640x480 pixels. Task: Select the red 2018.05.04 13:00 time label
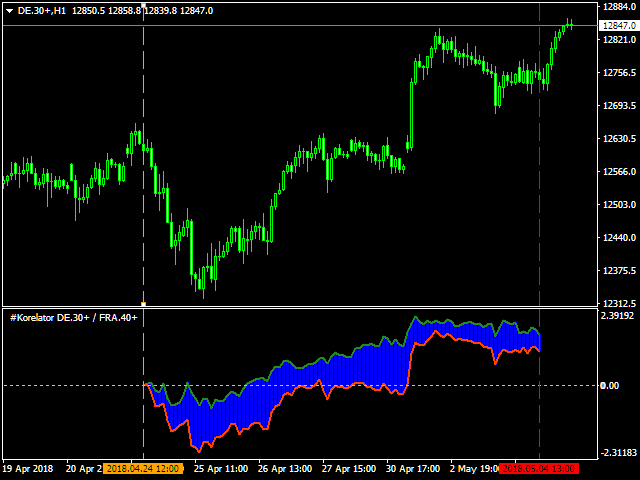click(x=539, y=468)
